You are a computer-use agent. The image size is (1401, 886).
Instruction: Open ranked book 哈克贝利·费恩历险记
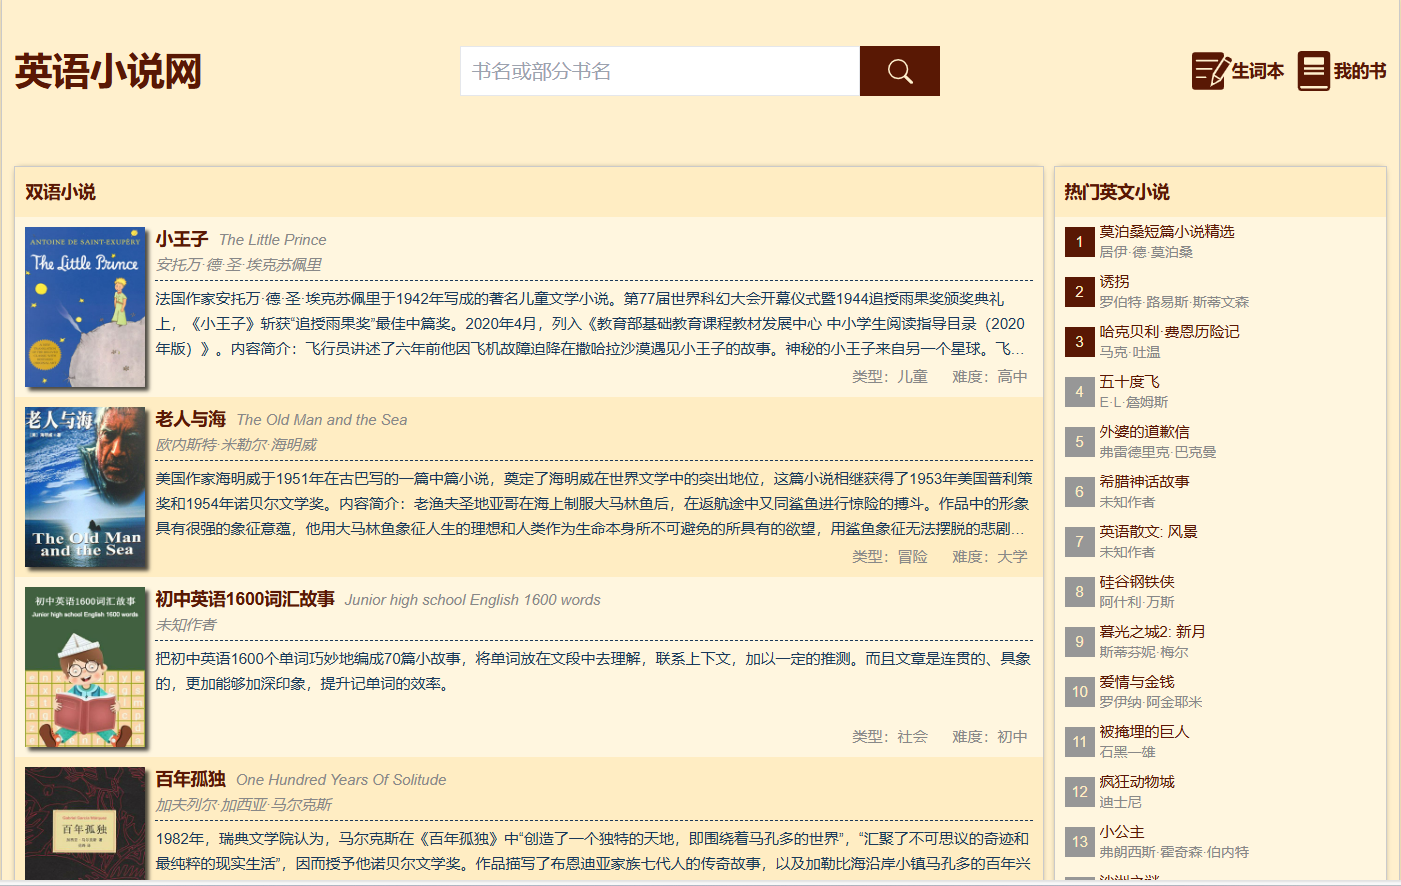[1169, 331]
